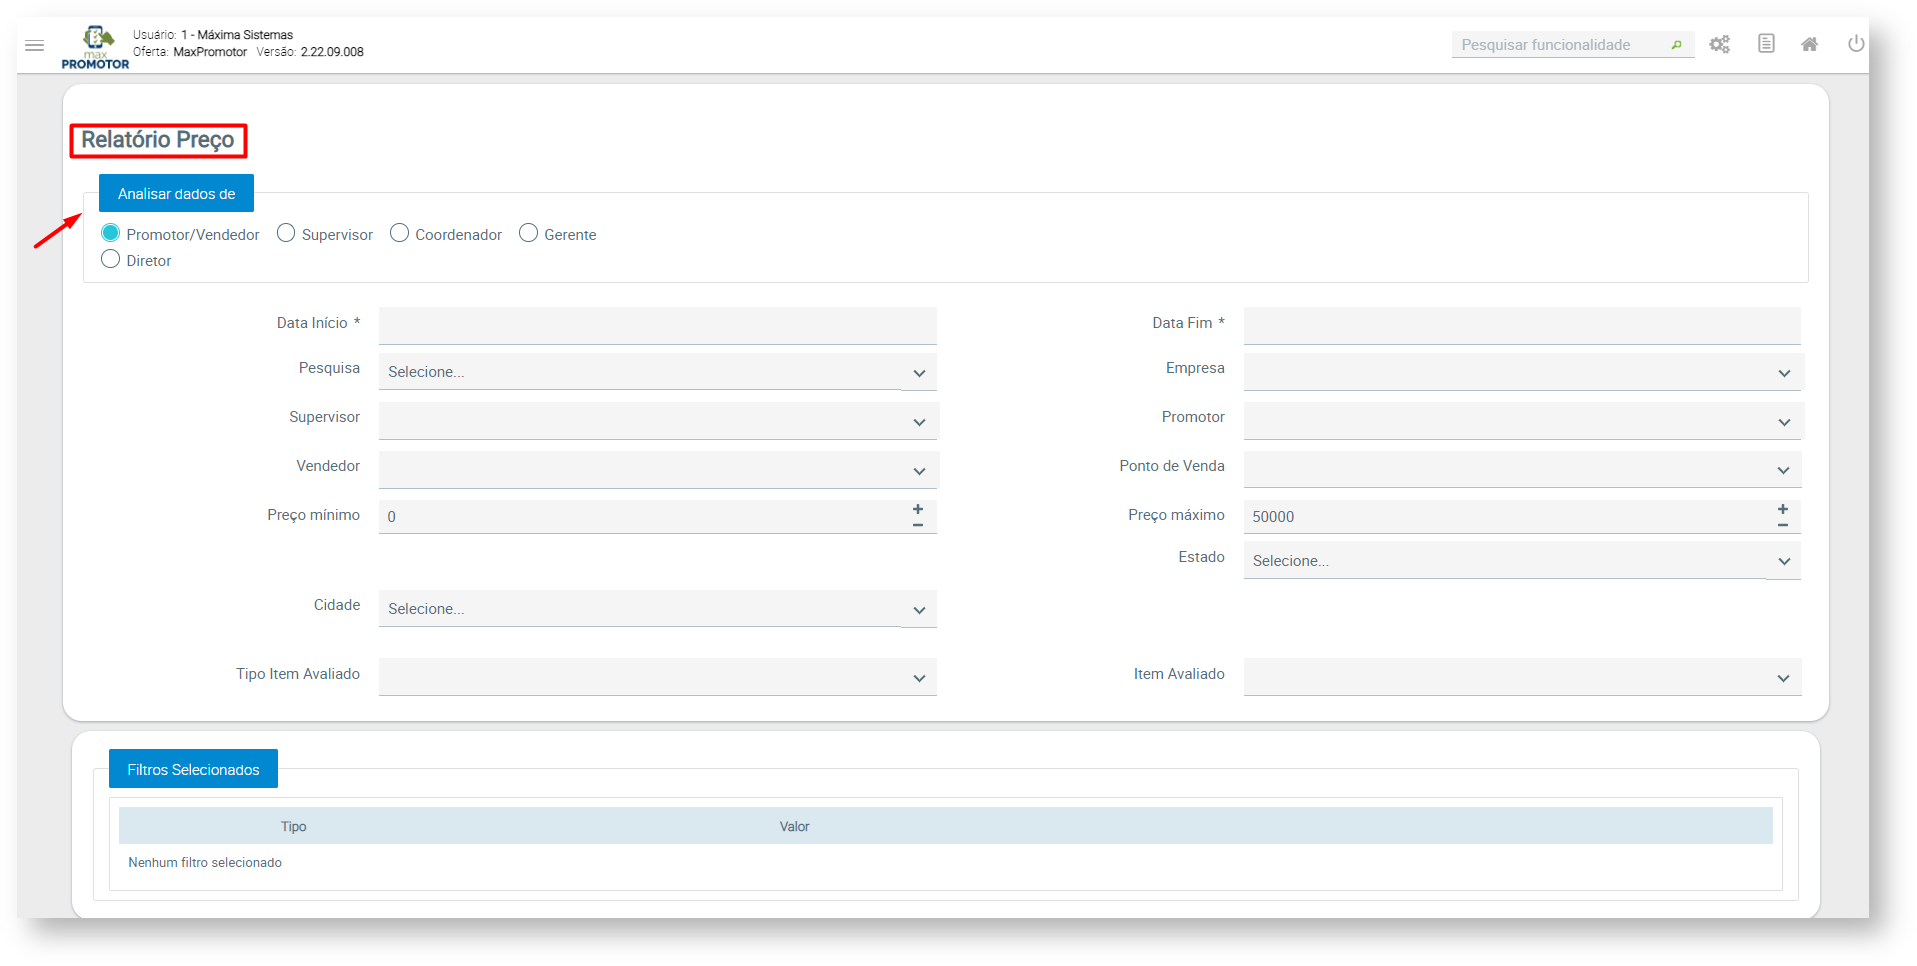
Task: Click the Data Início date field
Action: point(658,326)
